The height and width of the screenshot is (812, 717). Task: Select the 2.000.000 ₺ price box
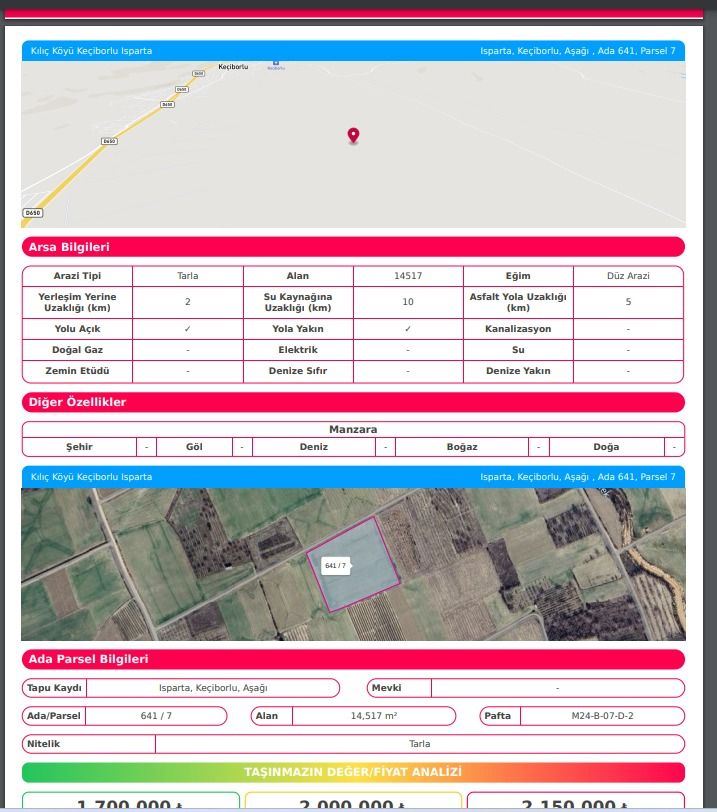tap(353, 803)
